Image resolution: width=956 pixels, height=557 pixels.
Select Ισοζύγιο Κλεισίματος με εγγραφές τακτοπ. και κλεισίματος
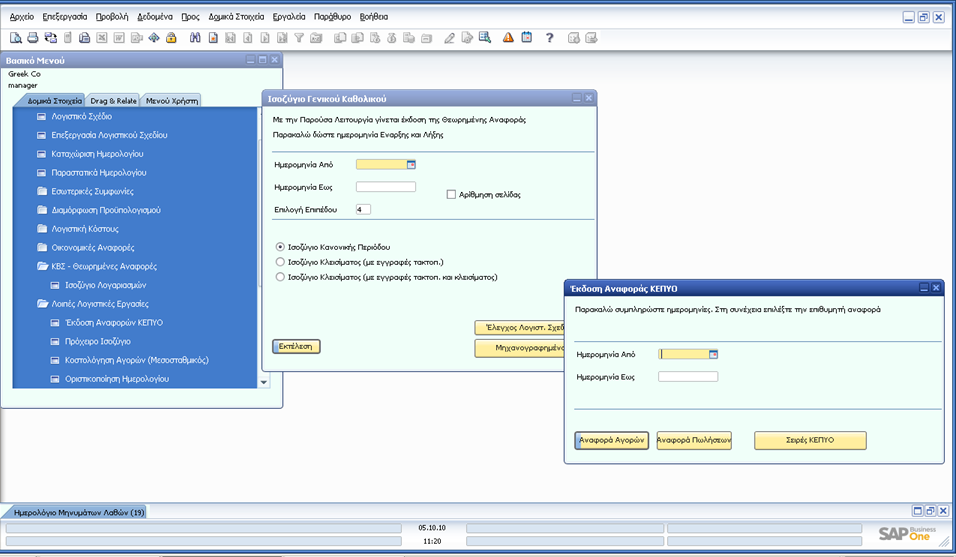pyautogui.click(x=280, y=277)
